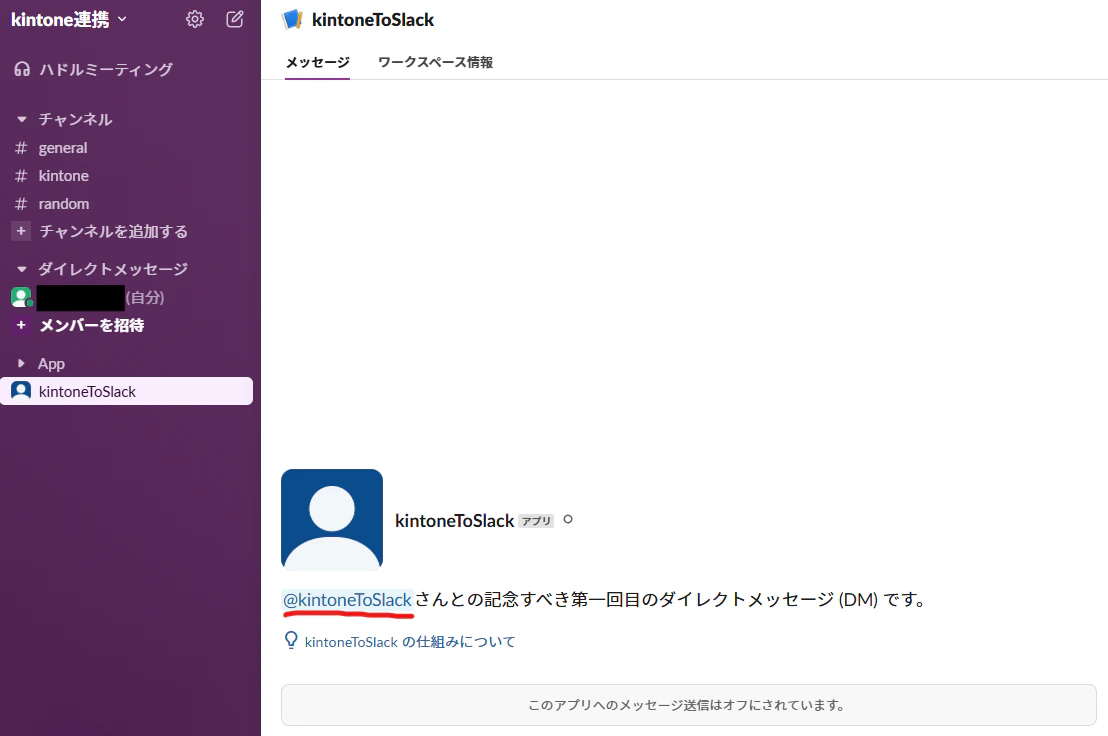Open the settings gear in sidebar header

(194, 19)
